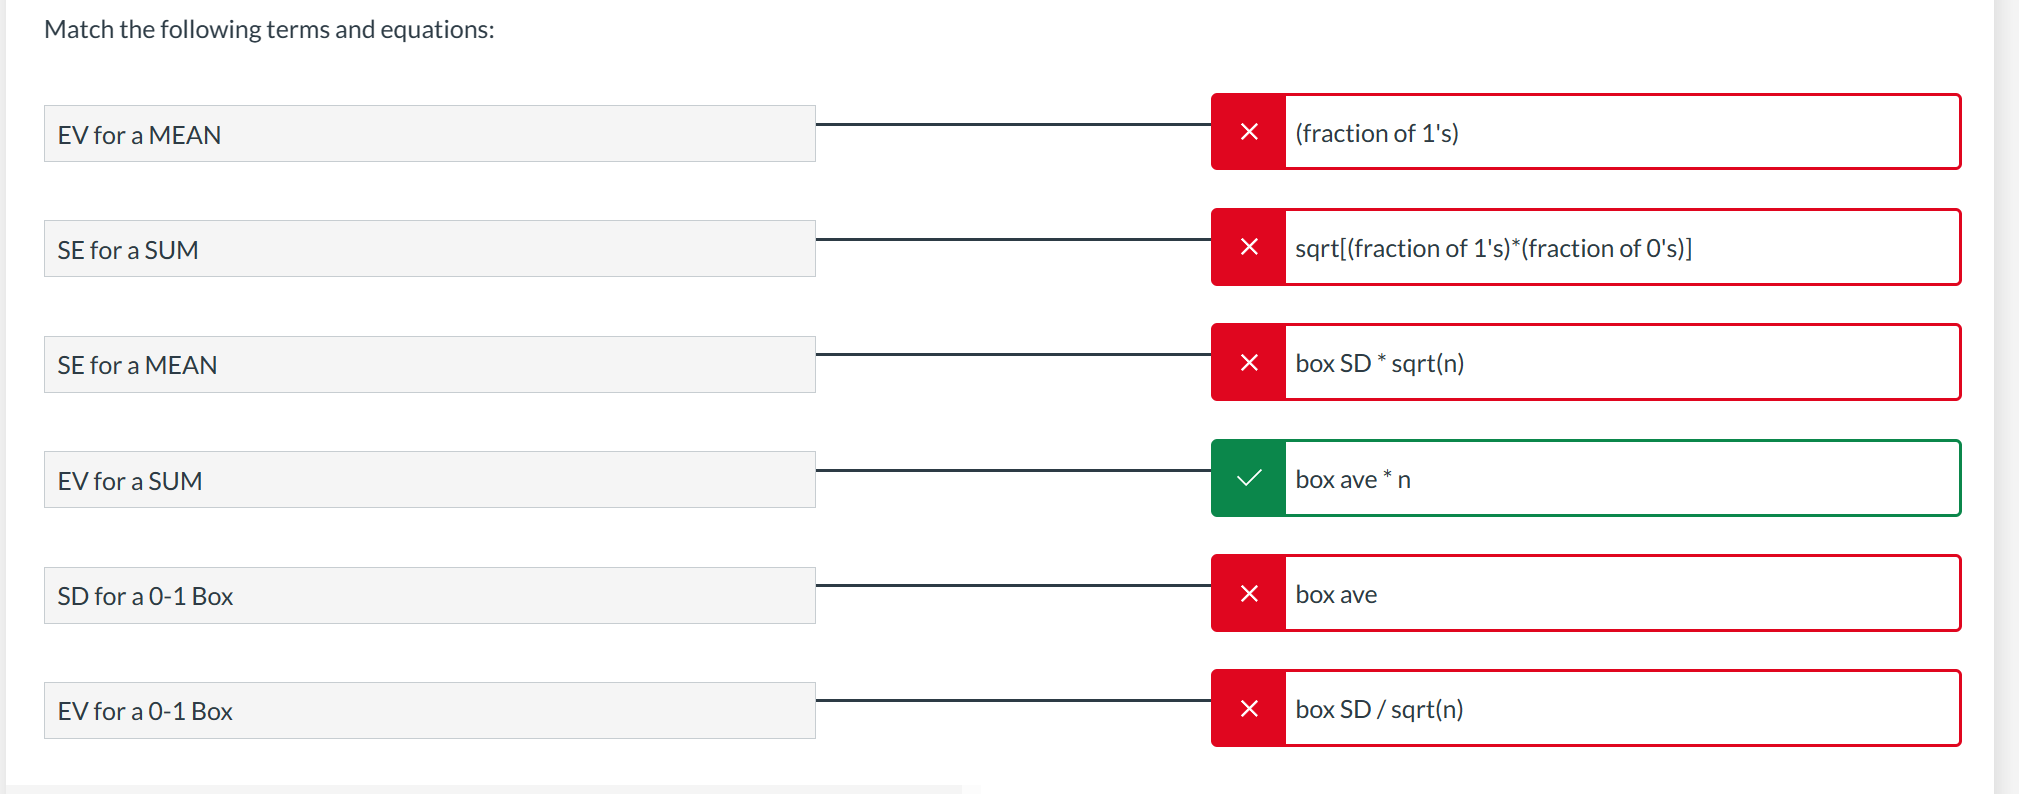The image size is (2019, 794).
Task: Select the "SD for a 0-1 Box" term box
Action: point(430,594)
